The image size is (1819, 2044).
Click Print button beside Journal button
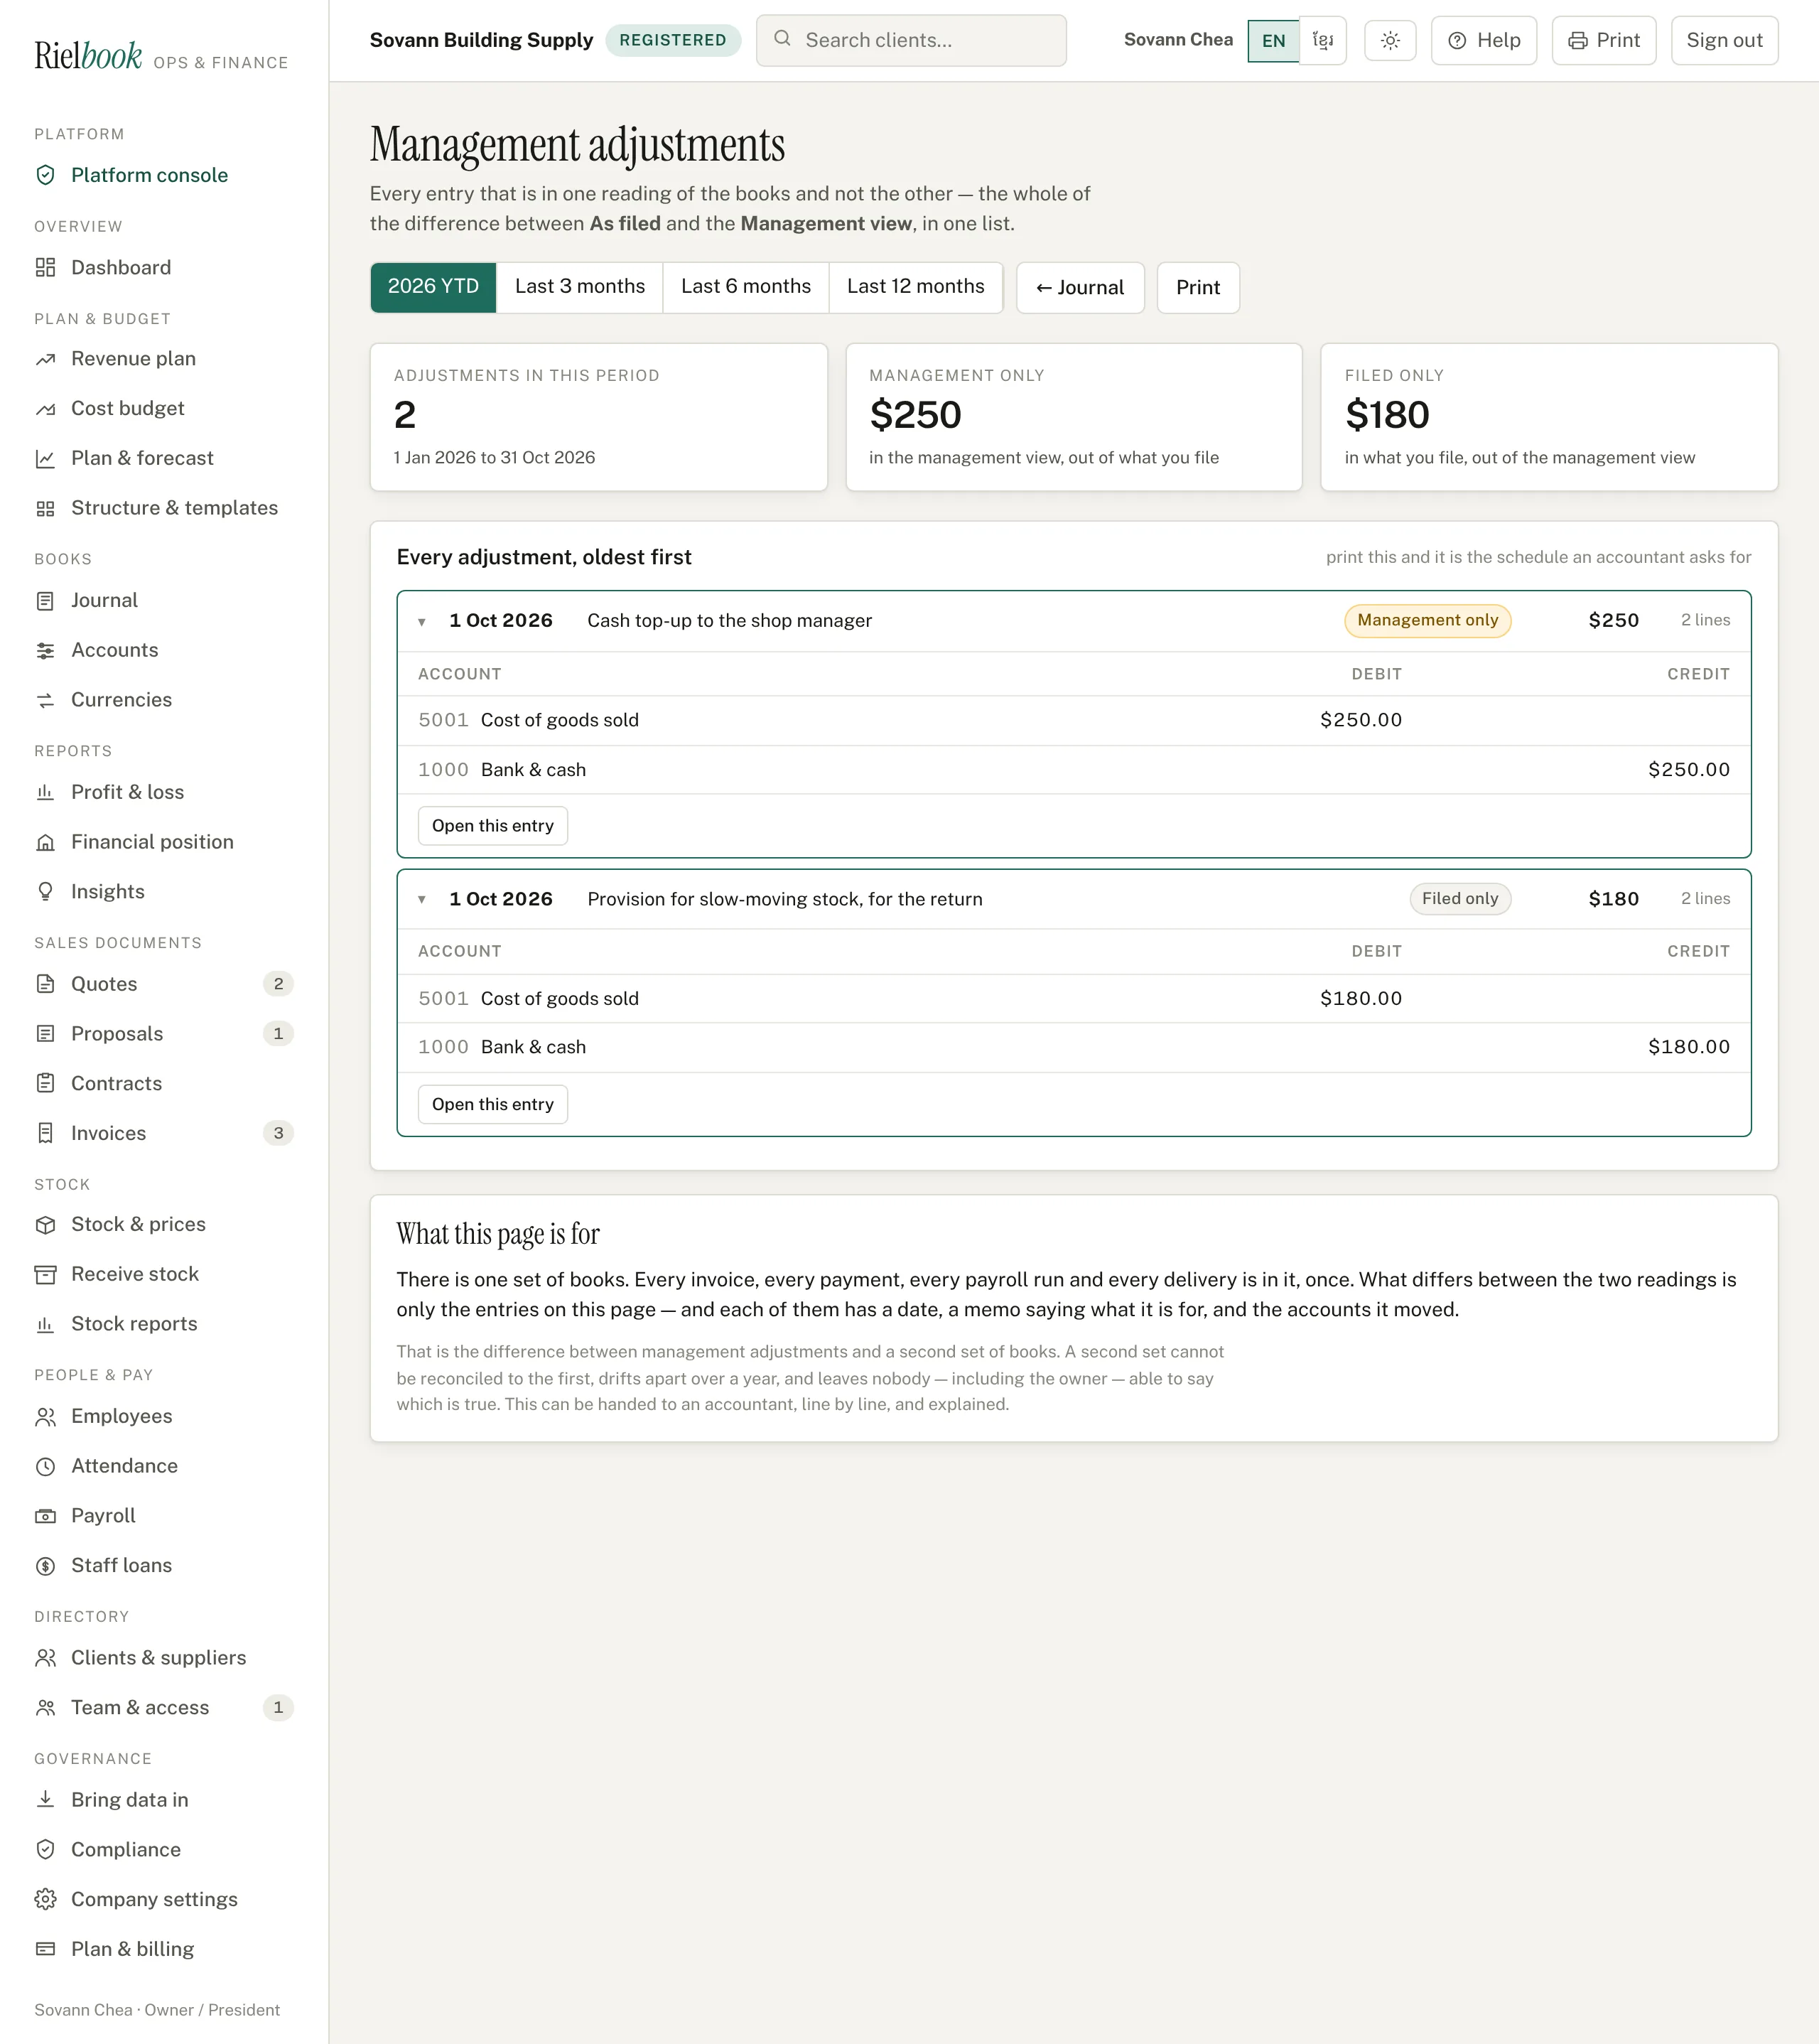pos(1198,288)
